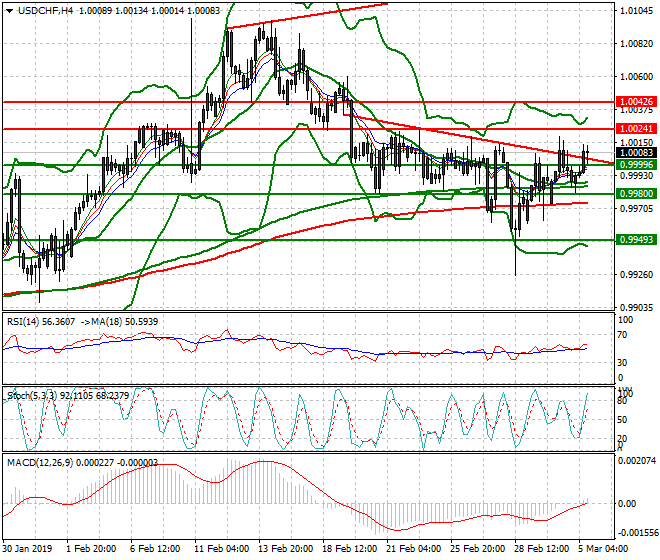Image resolution: width=660 pixels, height=560 pixels.
Task: Click the 1.00600 price scale value
Action: [637, 77]
